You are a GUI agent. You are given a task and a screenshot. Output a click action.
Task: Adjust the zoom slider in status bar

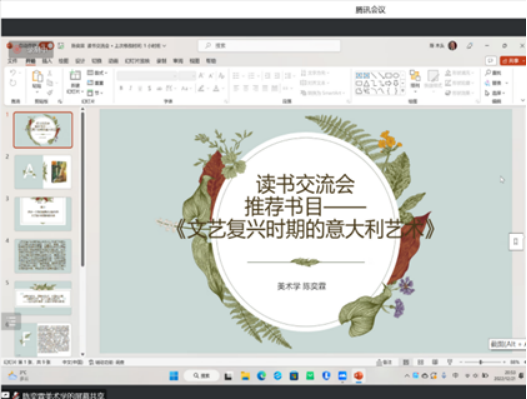482,362
